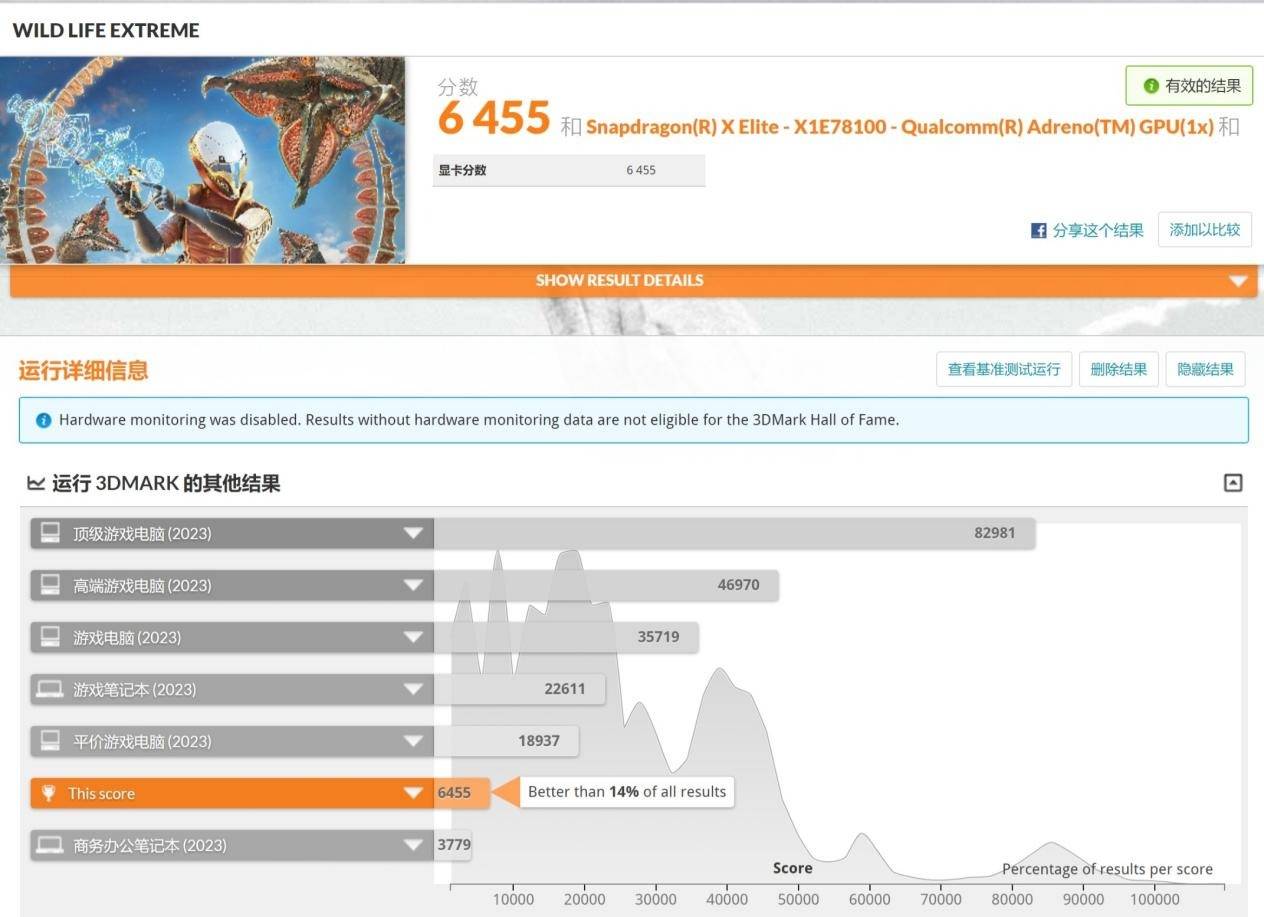Click the 显卡分数 graphics score row
This screenshot has width=1264, height=917.
click(571, 170)
